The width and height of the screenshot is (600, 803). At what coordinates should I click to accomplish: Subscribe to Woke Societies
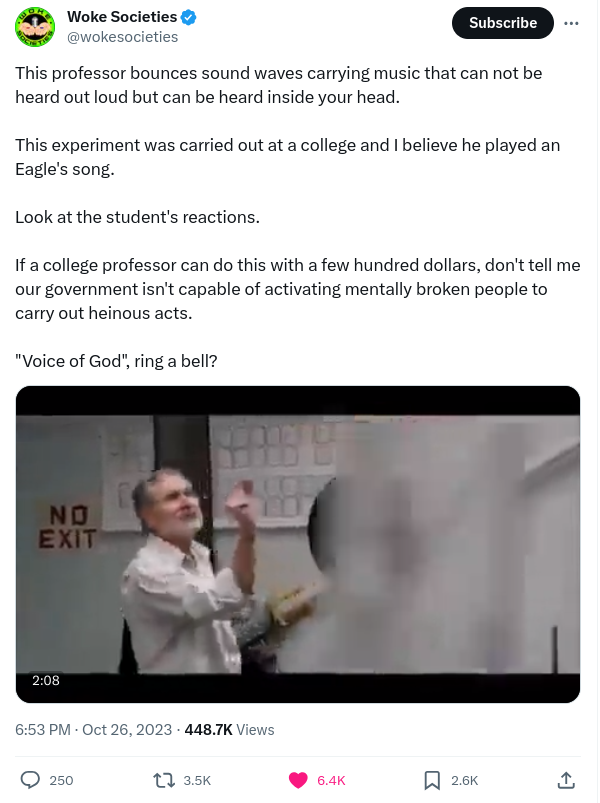pos(502,23)
